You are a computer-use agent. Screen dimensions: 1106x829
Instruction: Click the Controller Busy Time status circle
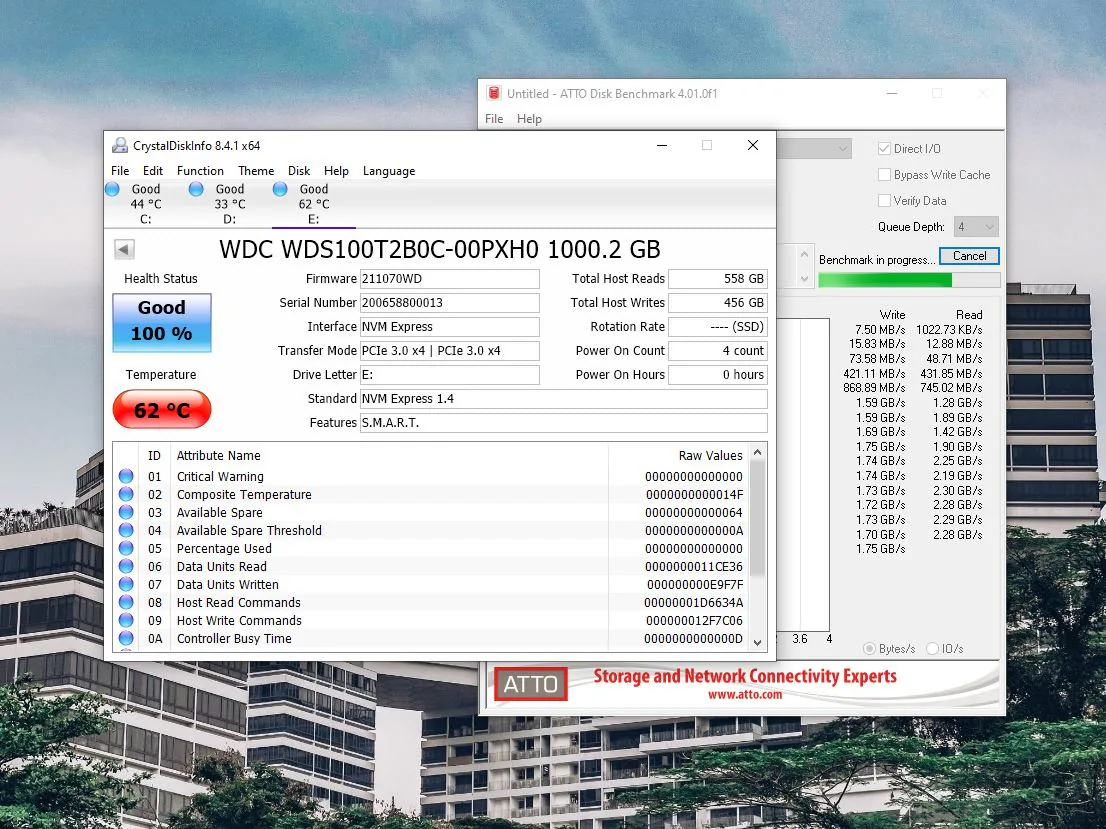pos(126,638)
